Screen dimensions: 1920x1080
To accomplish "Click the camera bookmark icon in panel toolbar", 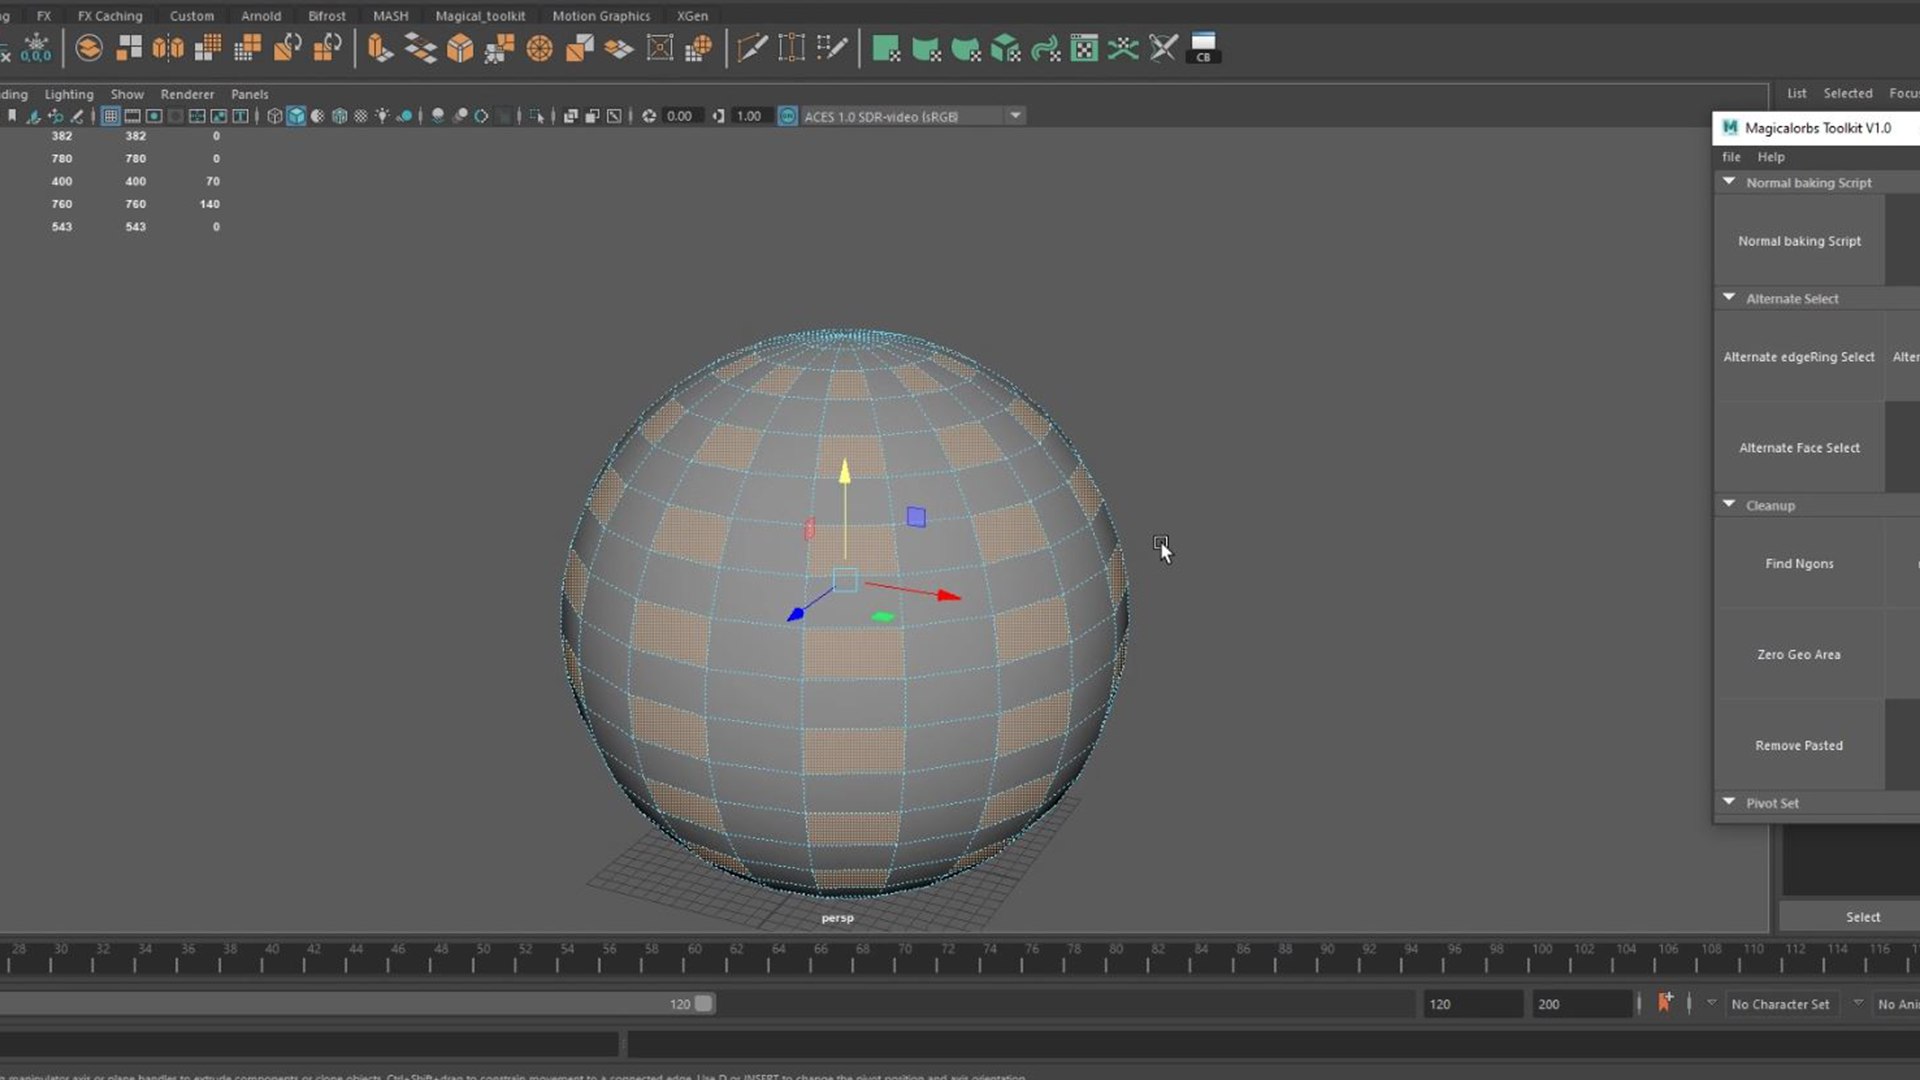I will point(12,116).
